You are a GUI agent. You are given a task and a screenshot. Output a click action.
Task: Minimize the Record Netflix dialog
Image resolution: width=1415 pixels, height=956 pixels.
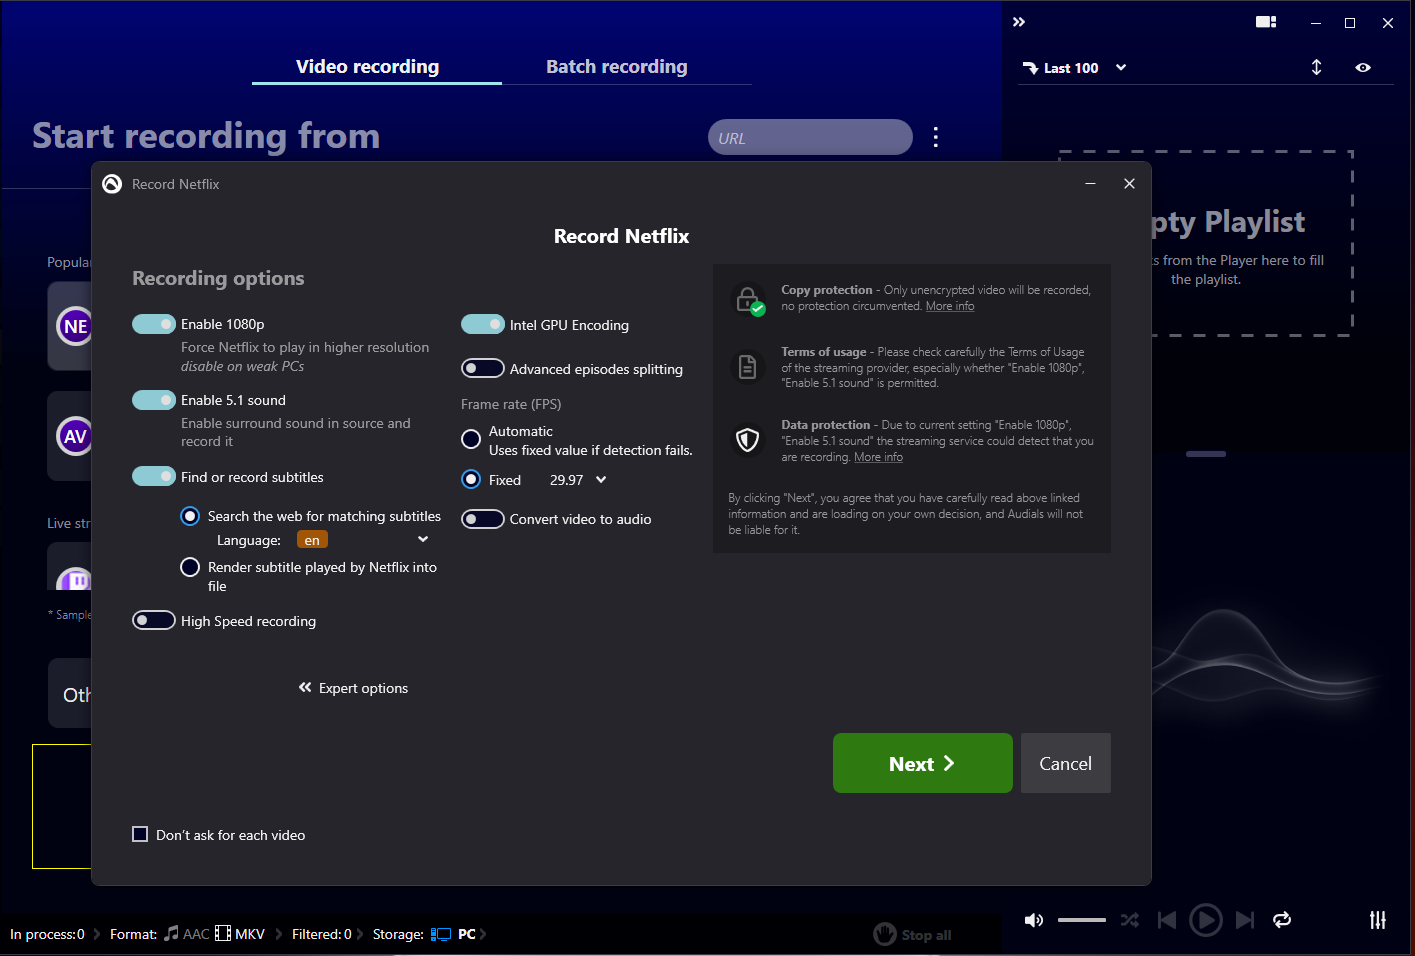[1090, 184]
